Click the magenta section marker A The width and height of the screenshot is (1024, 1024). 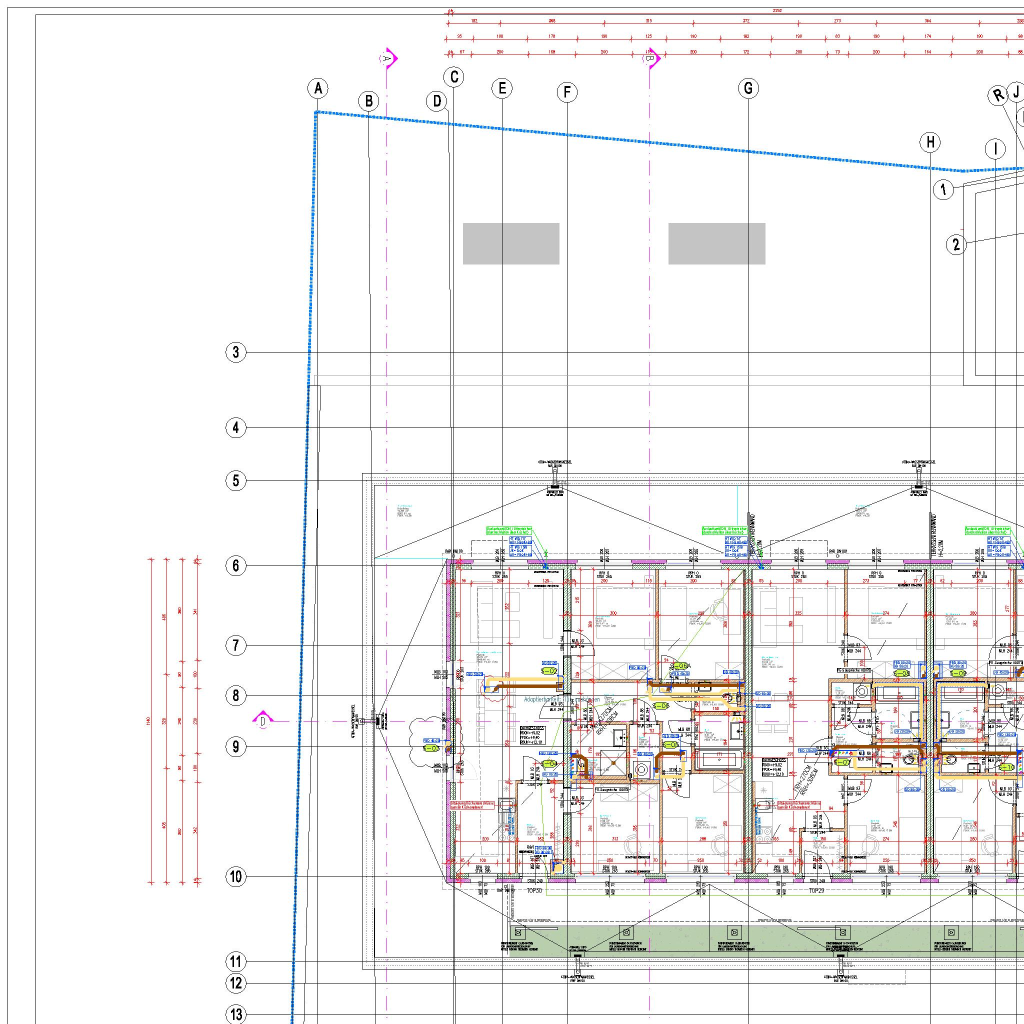(x=388, y=59)
